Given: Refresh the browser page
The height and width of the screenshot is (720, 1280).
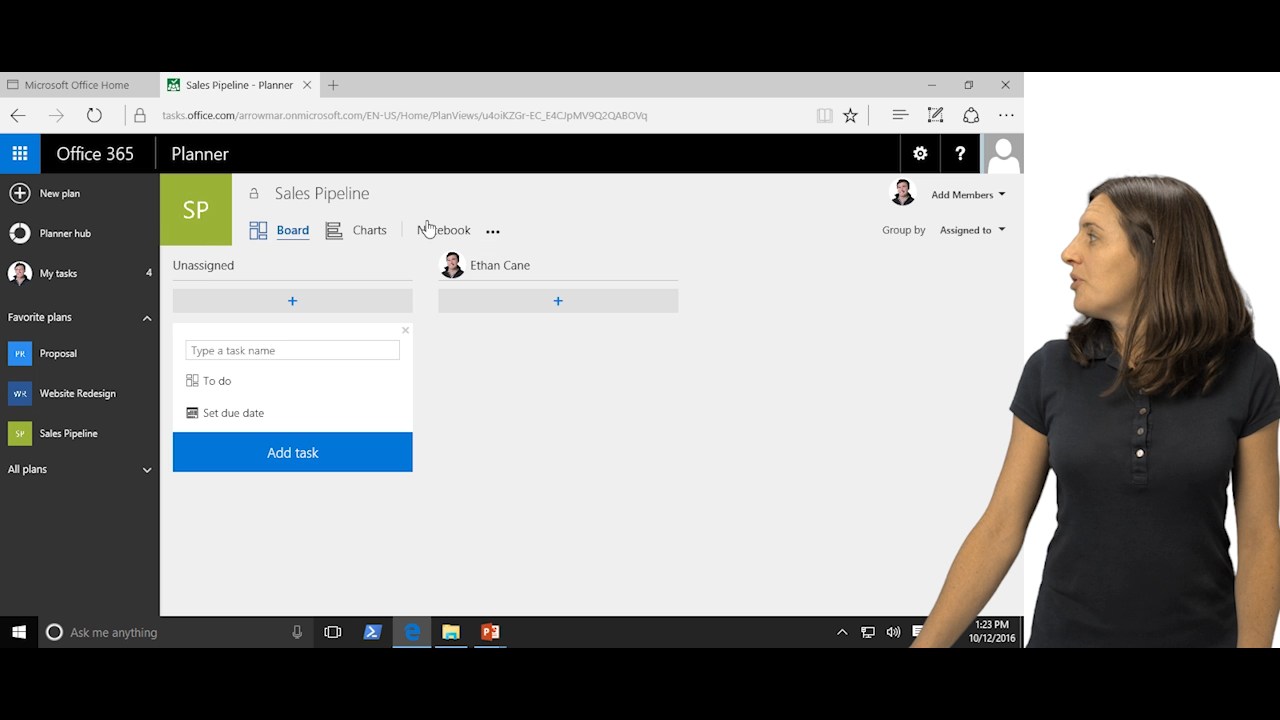Looking at the screenshot, I should [x=94, y=115].
